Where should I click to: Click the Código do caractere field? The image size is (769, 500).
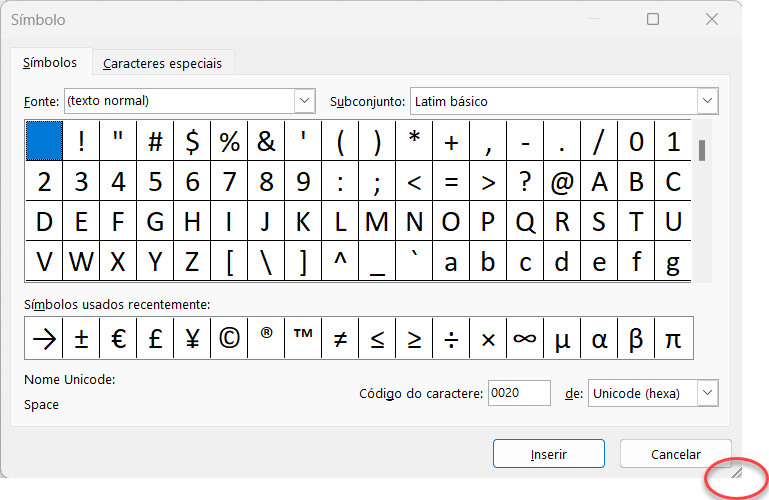pyautogui.click(x=519, y=393)
